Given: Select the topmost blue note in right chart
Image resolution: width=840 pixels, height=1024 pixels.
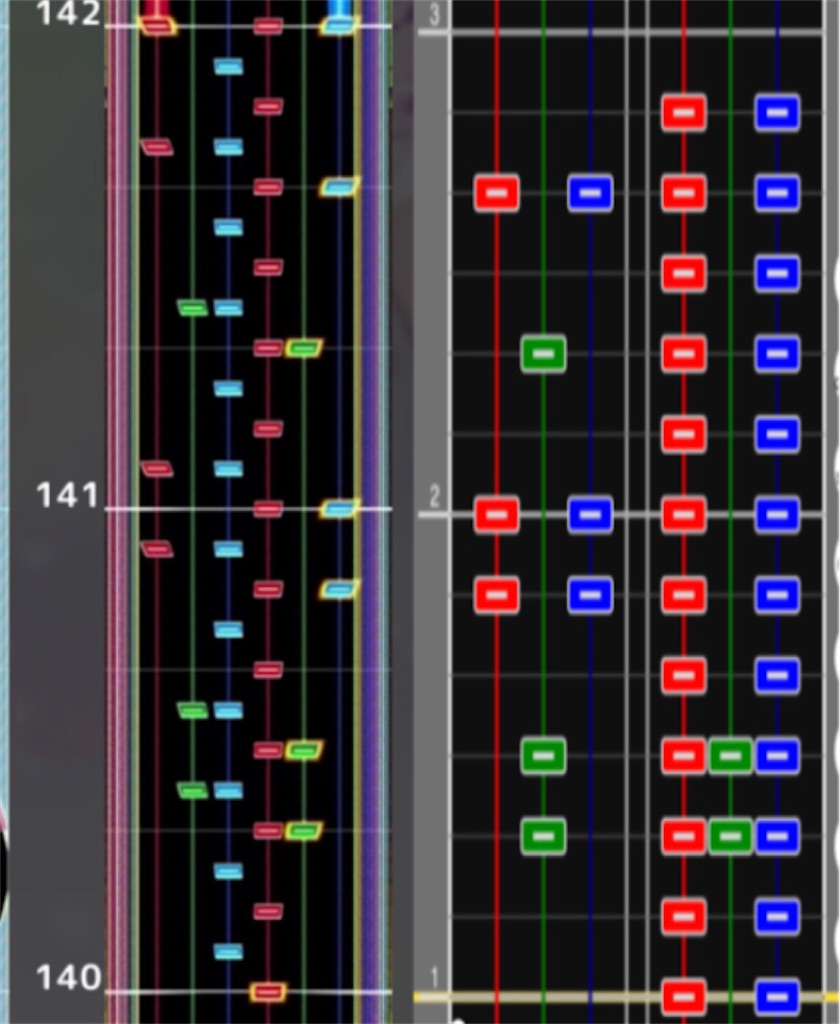Looking at the screenshot, I should tap(777, 112).
